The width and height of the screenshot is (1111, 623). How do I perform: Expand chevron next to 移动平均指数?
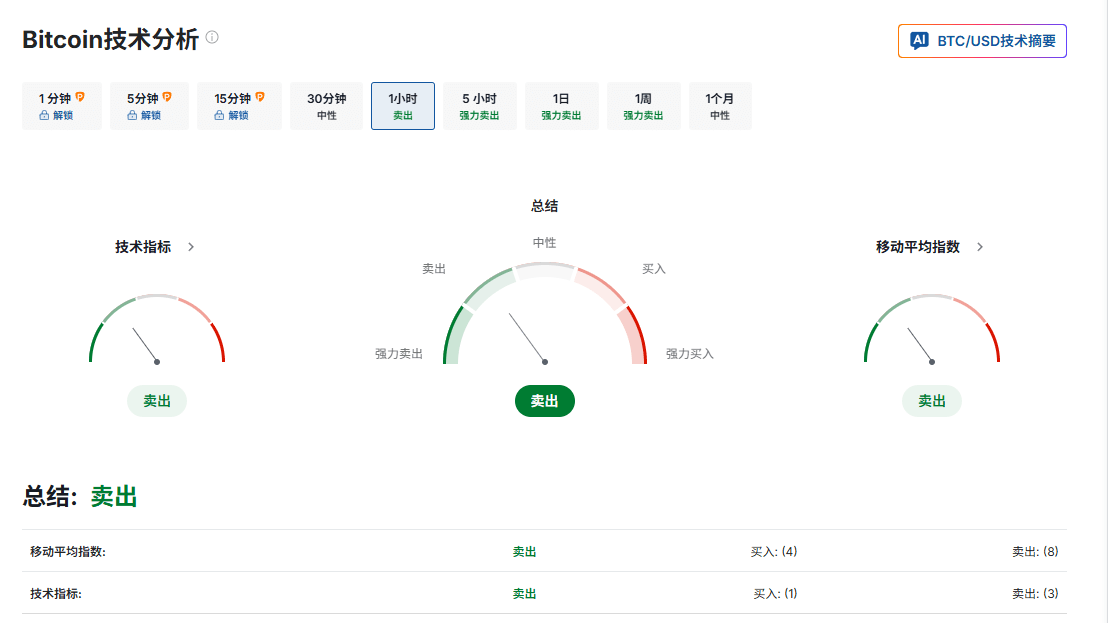(x=980, y=247)
